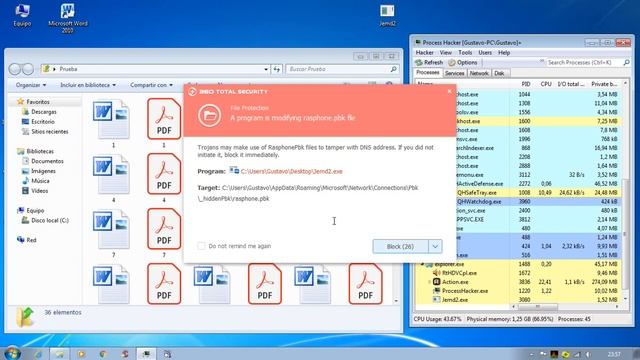
Task: Select the QHWatchdog.exe process row
Action: (538, 202)
